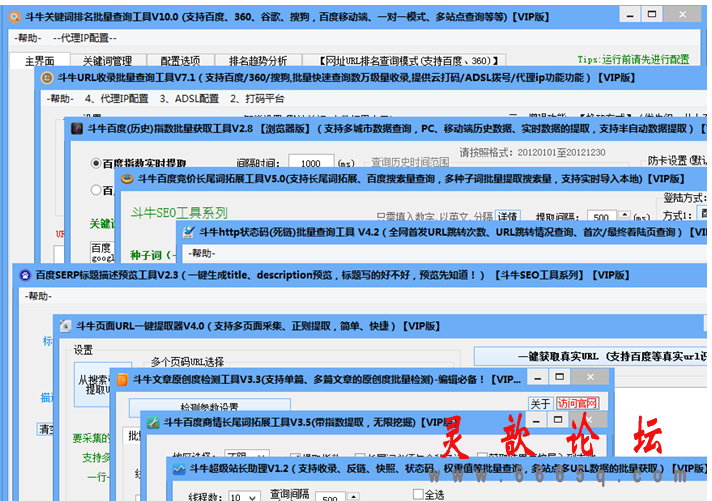Click the Tips:运行前请先进行配置 text
The width and height of the screenshot is (712, 501).
click(x=633, y=60)
